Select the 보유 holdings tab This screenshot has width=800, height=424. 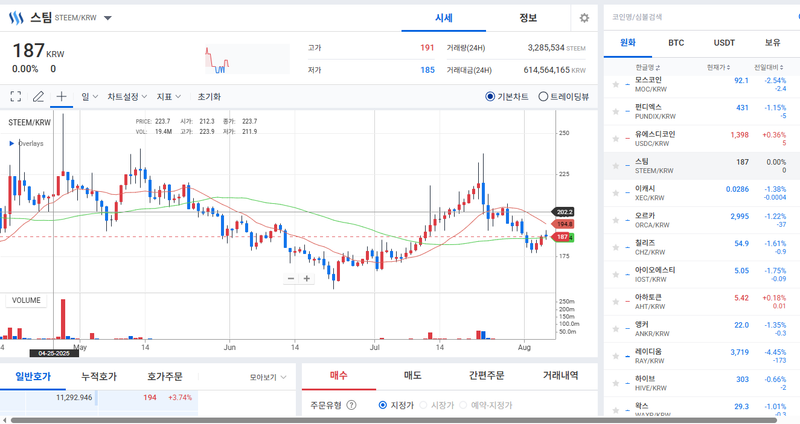[772, 43]
